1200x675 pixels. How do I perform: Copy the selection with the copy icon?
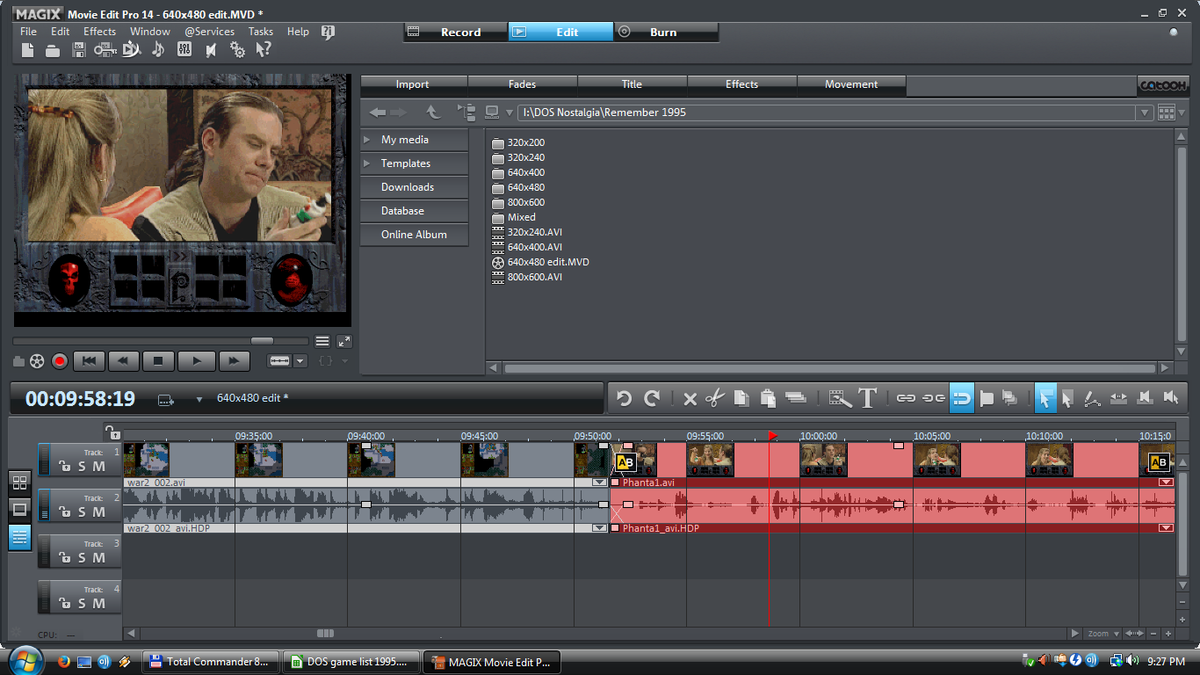tap(741, 398)
